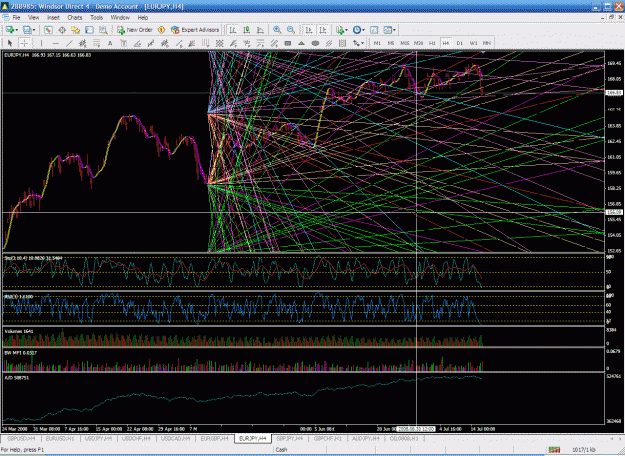Image resolution: width=625 pixels, height=456 pixels.
Task: Choose the vertical line drawing tool
Action: (x=41, y=43)
